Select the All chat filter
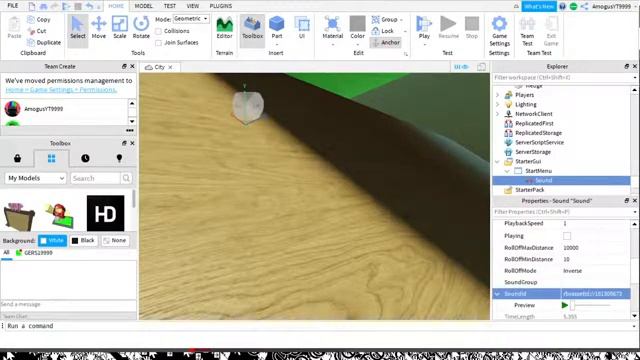Screen dimensions: 640x360 pyautogui.click(x=6, y=253)
